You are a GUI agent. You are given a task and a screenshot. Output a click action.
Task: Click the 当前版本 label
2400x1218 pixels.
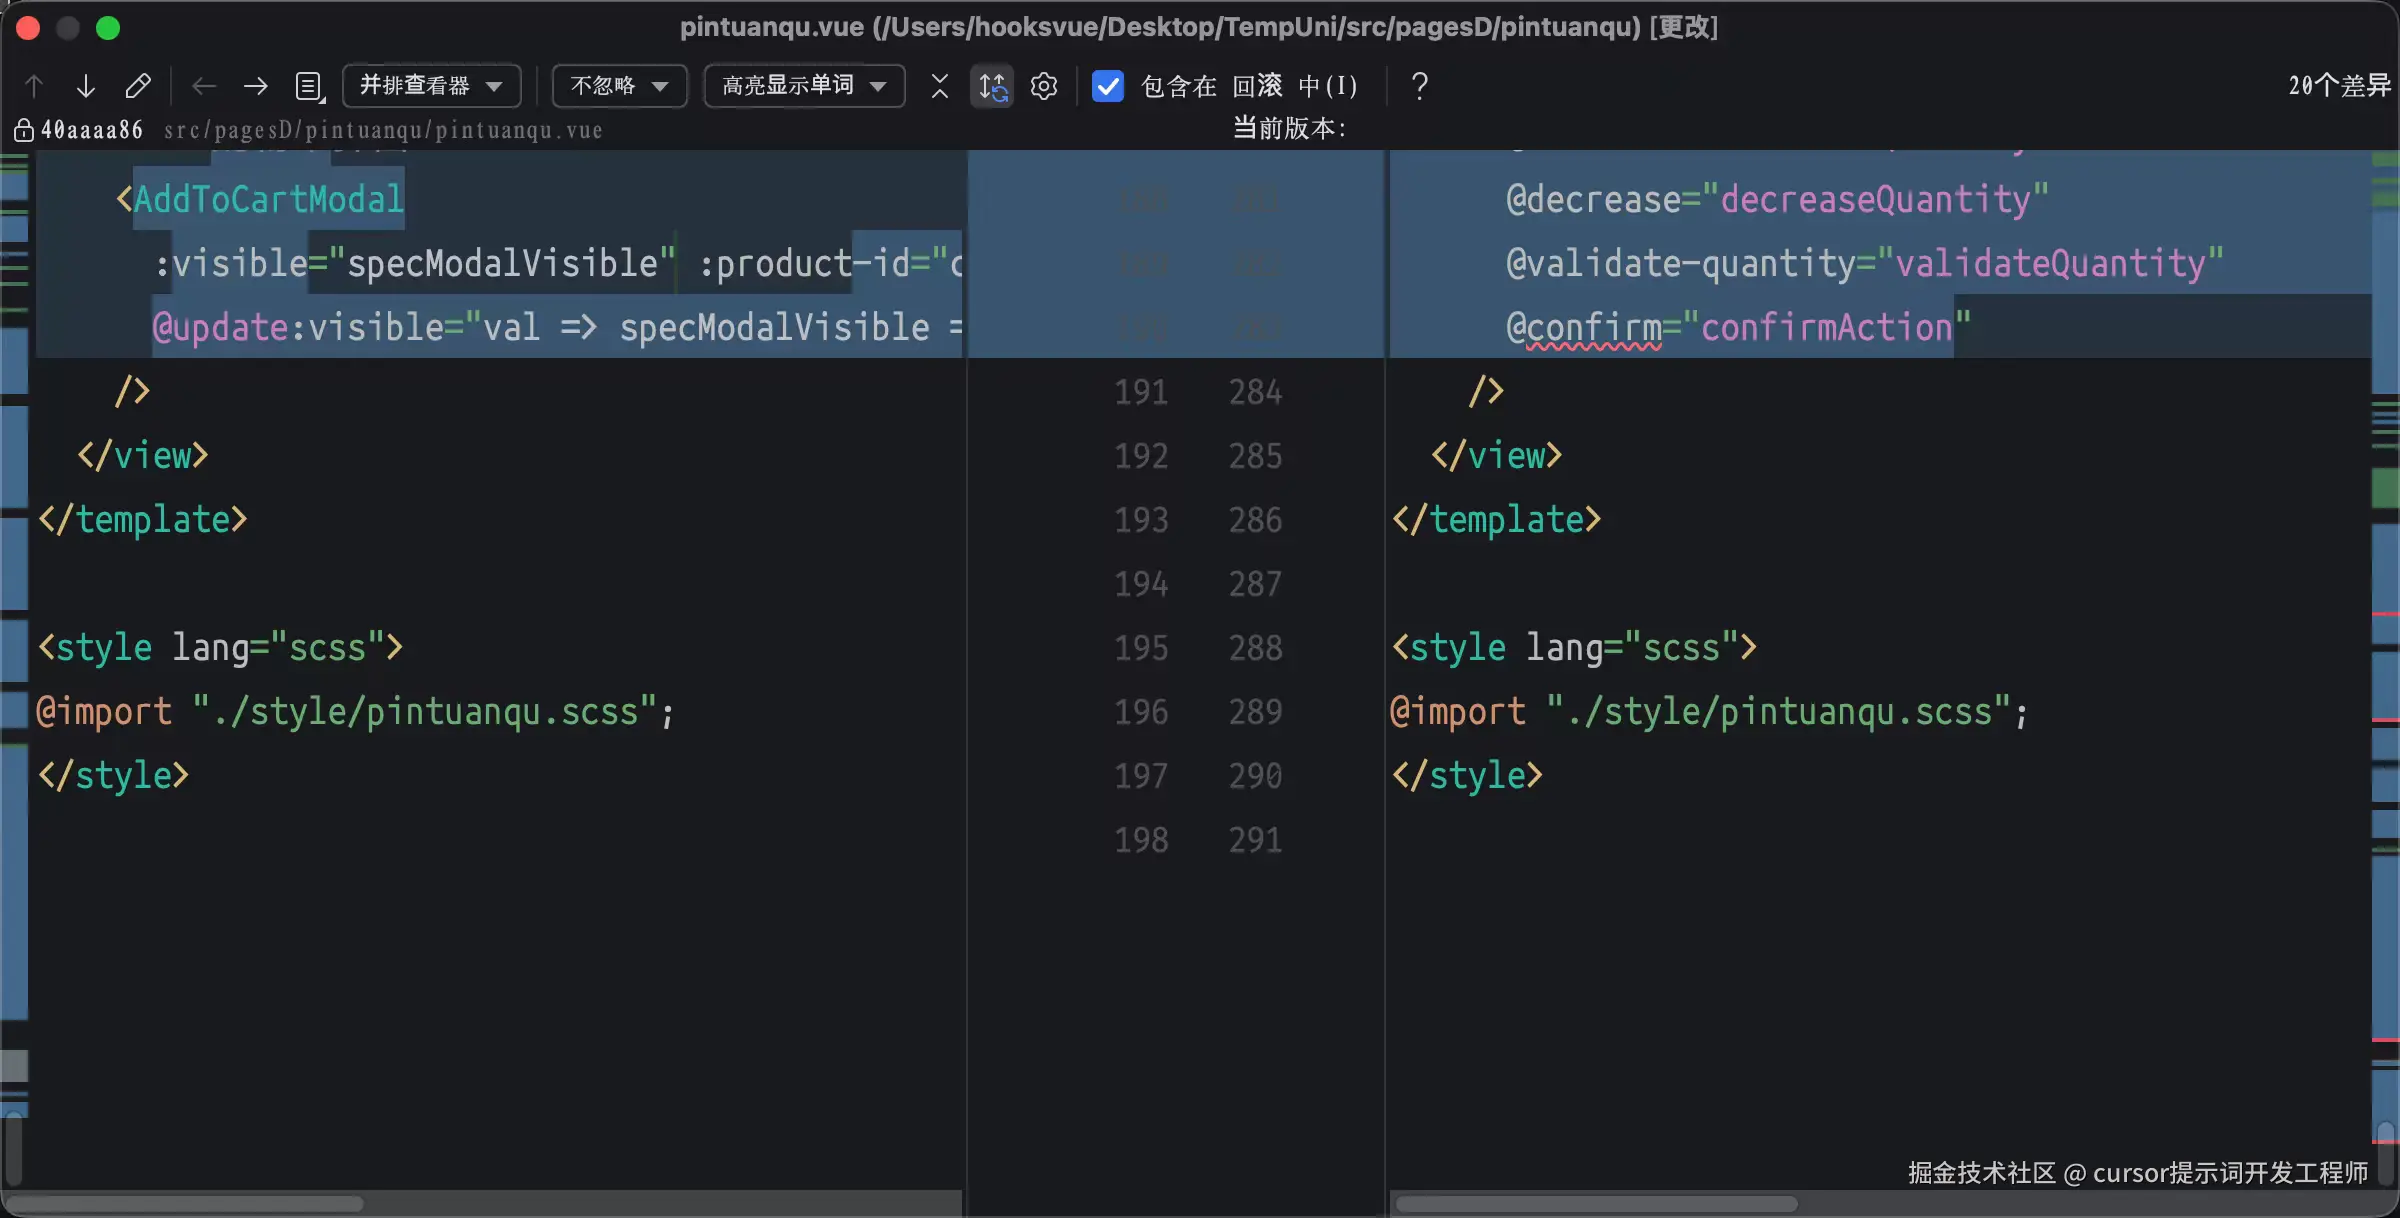click(x=1290, y=128)
